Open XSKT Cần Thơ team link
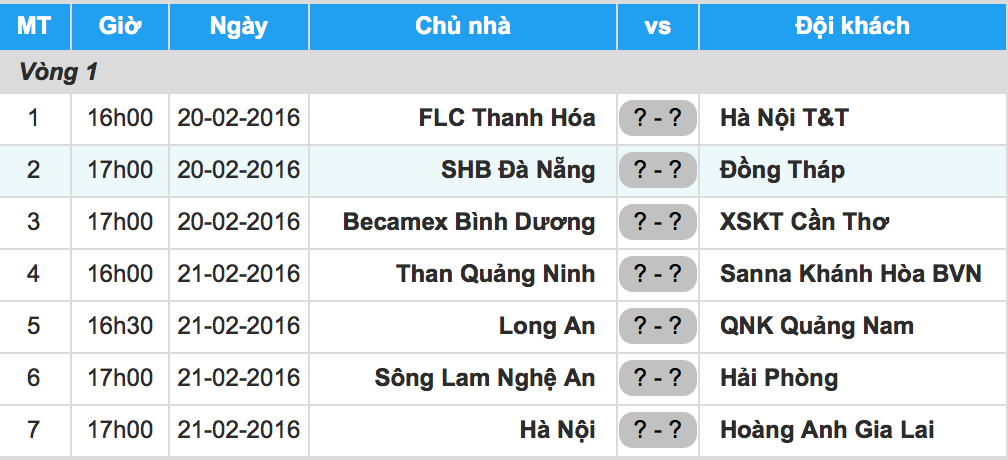Viewport: 1008px width, 460px height. [x=804, y=222]
